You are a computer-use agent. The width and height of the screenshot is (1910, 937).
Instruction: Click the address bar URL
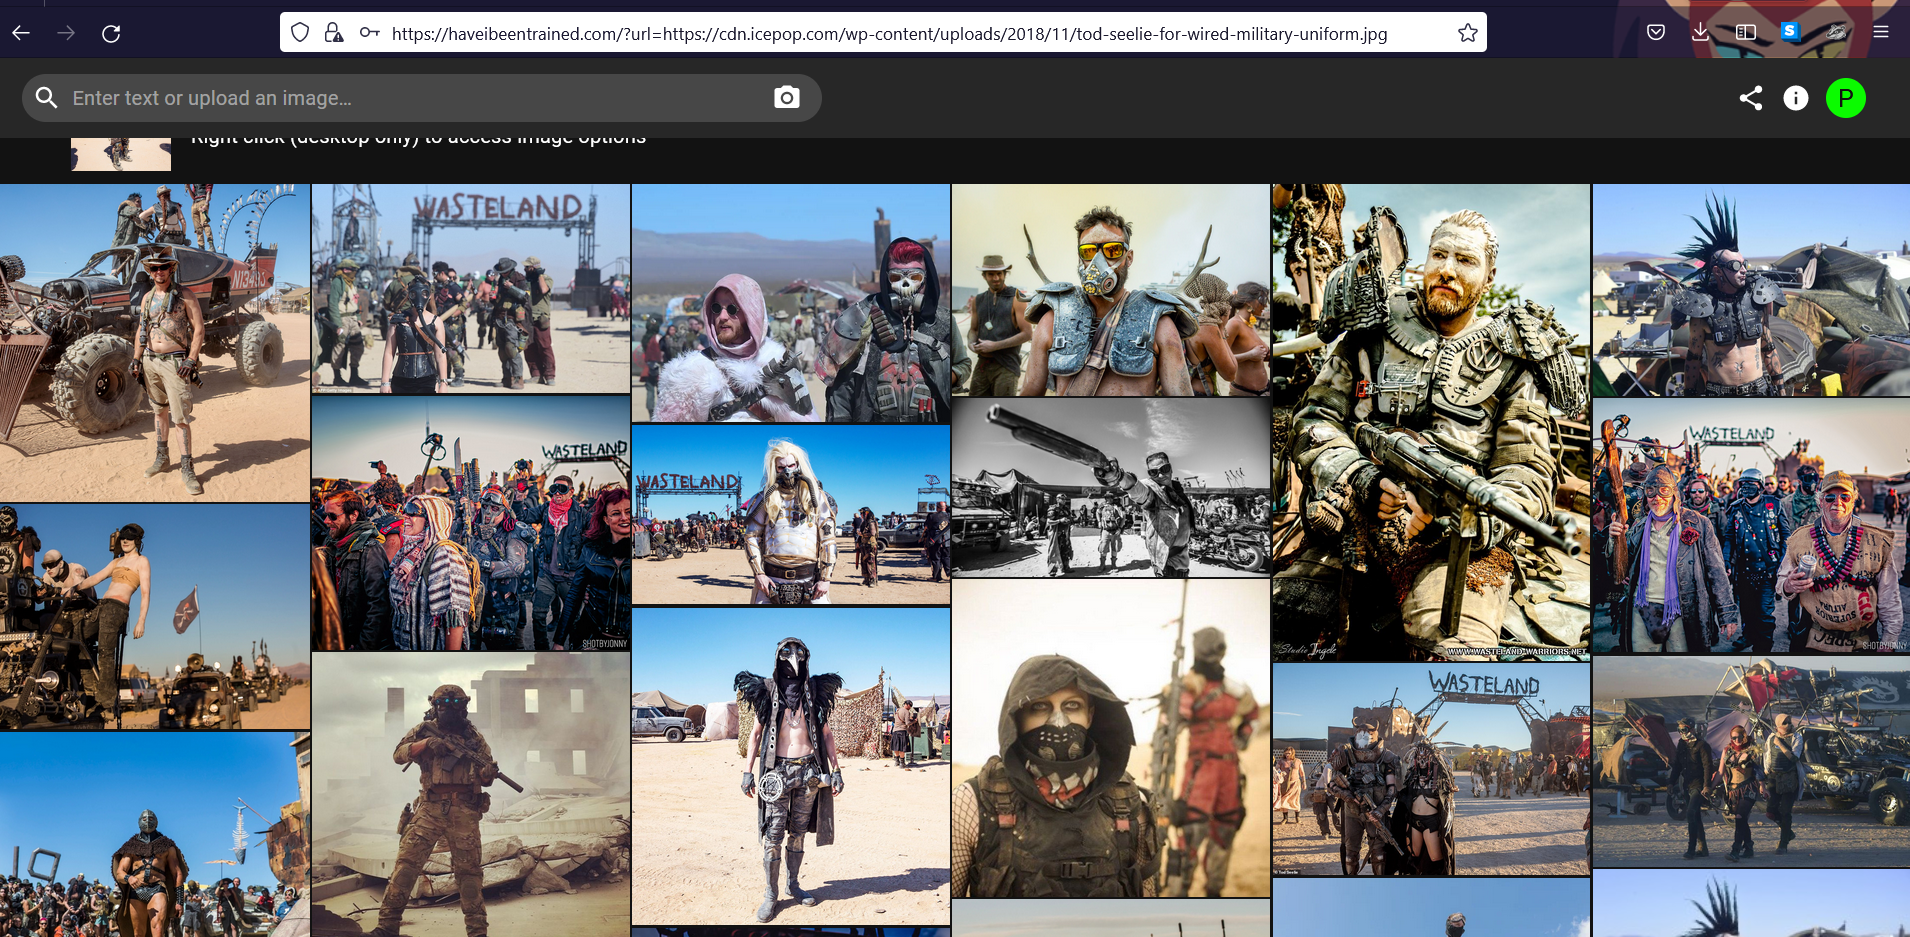[x=889, y=34]
